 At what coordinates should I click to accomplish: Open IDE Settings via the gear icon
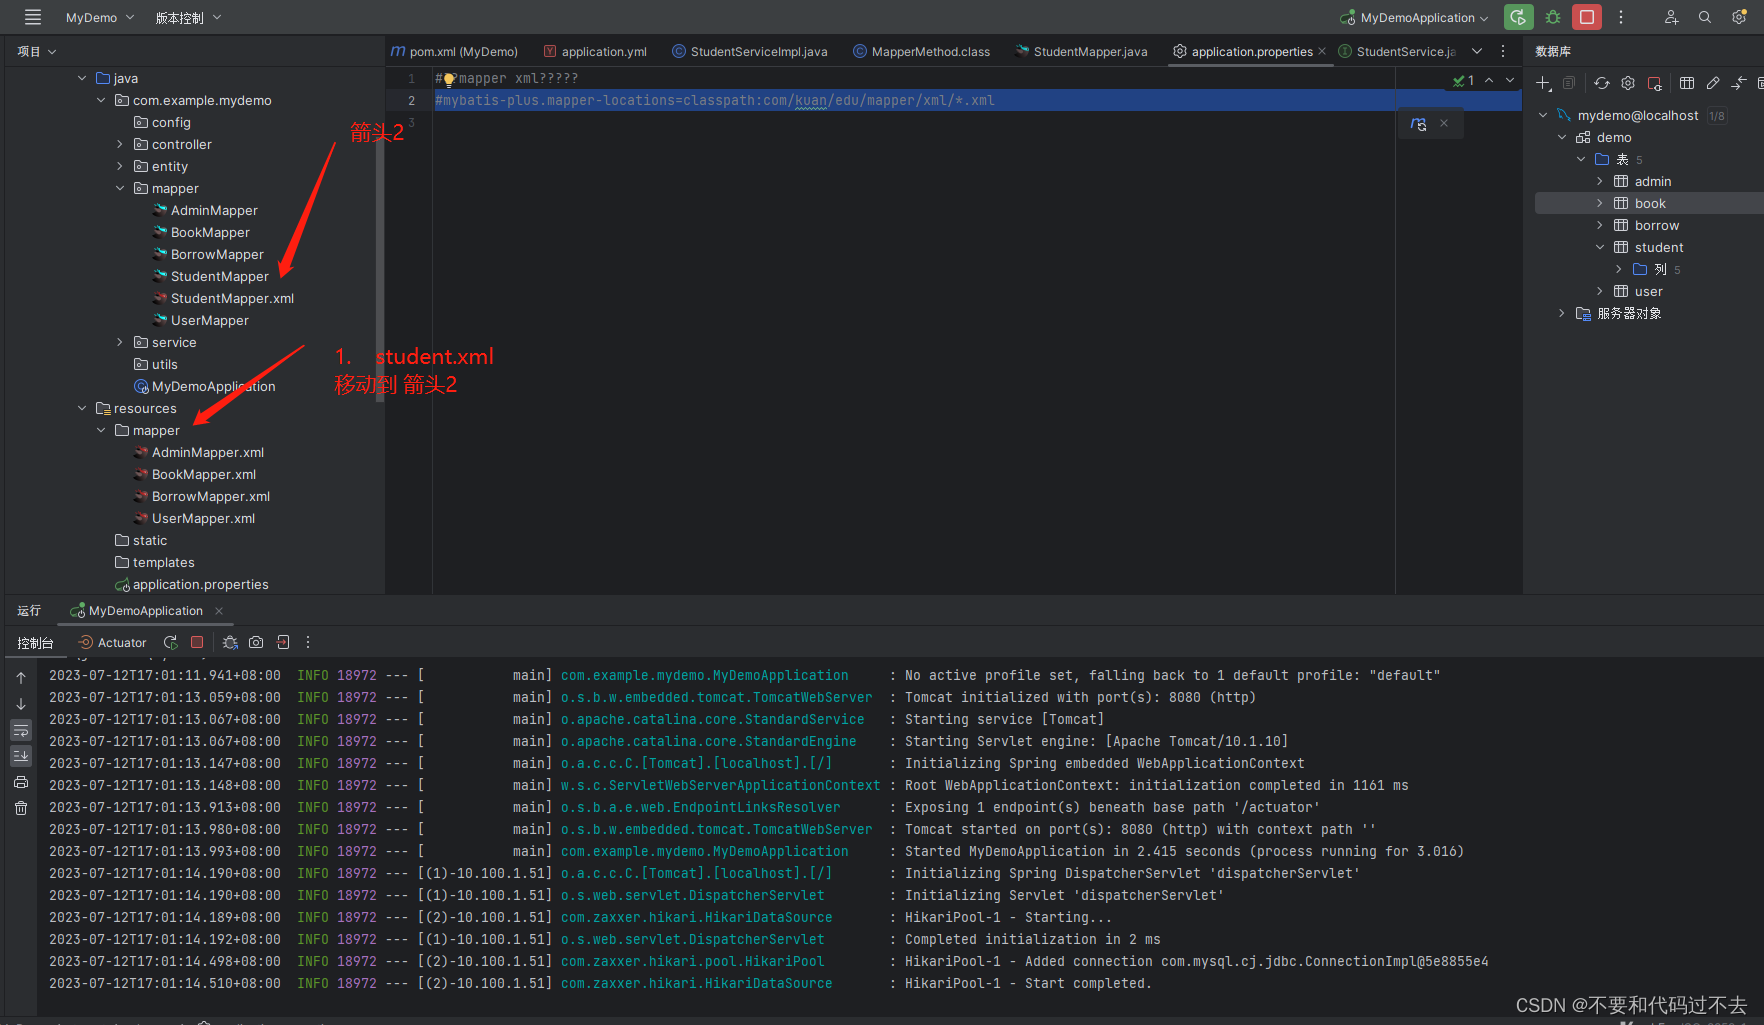click(1739, 17)
